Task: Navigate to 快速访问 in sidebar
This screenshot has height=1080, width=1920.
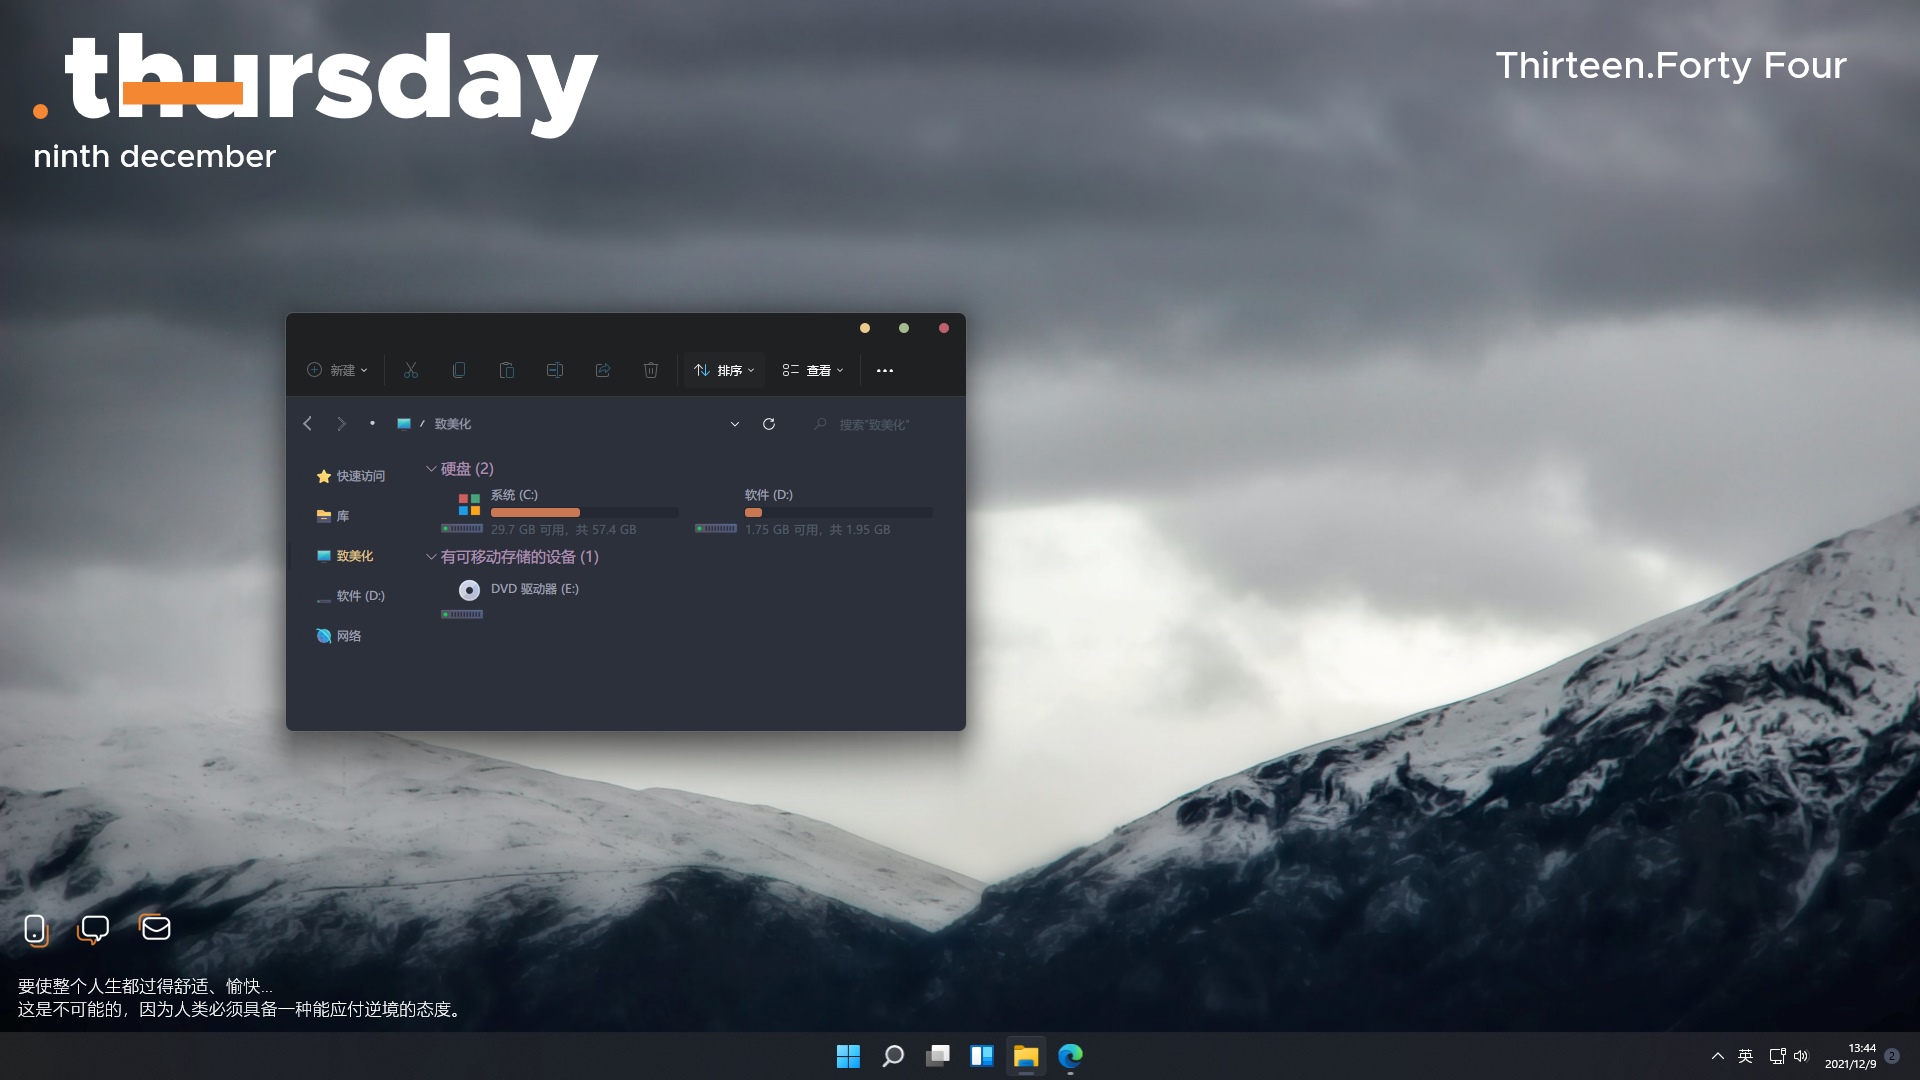Action: (x=359, y=476)
